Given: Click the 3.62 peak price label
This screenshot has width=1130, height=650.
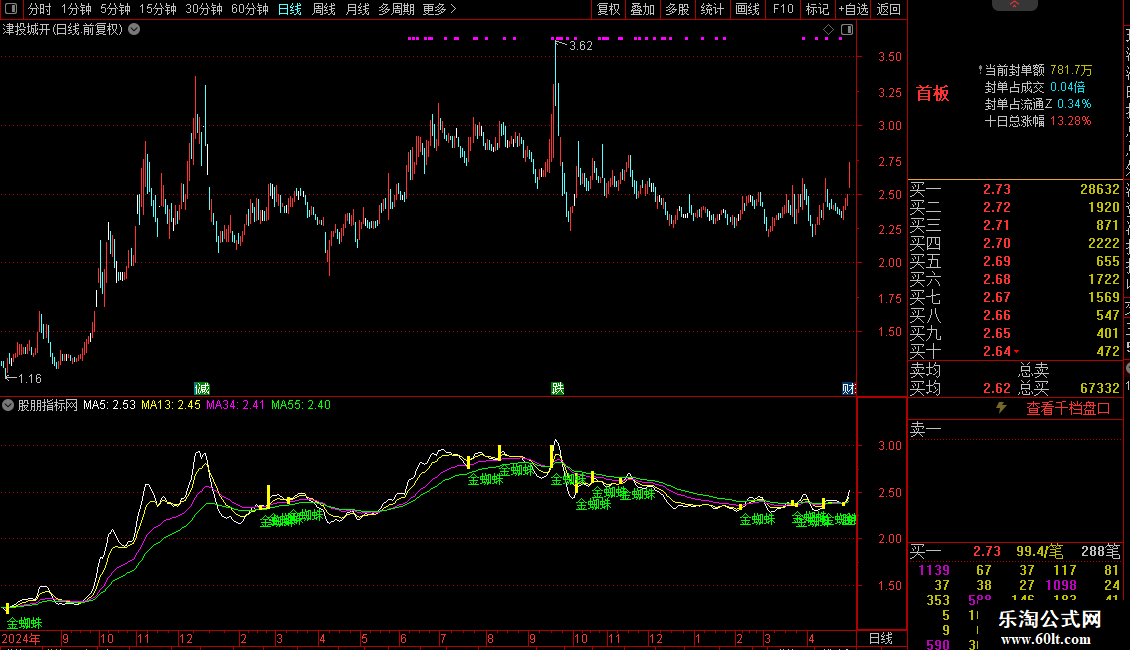Looking at the screenshot, I should click(580, 45).
